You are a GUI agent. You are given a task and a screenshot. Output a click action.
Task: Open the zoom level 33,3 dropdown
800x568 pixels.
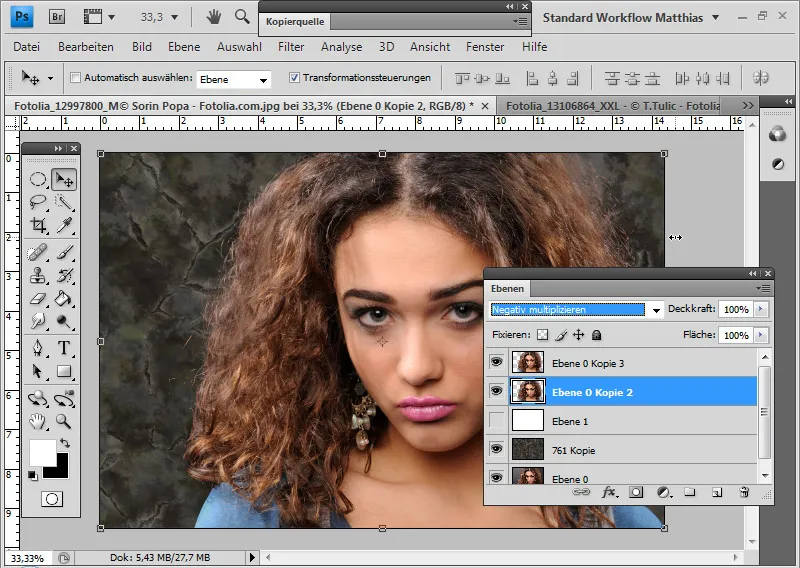point(174,17)
